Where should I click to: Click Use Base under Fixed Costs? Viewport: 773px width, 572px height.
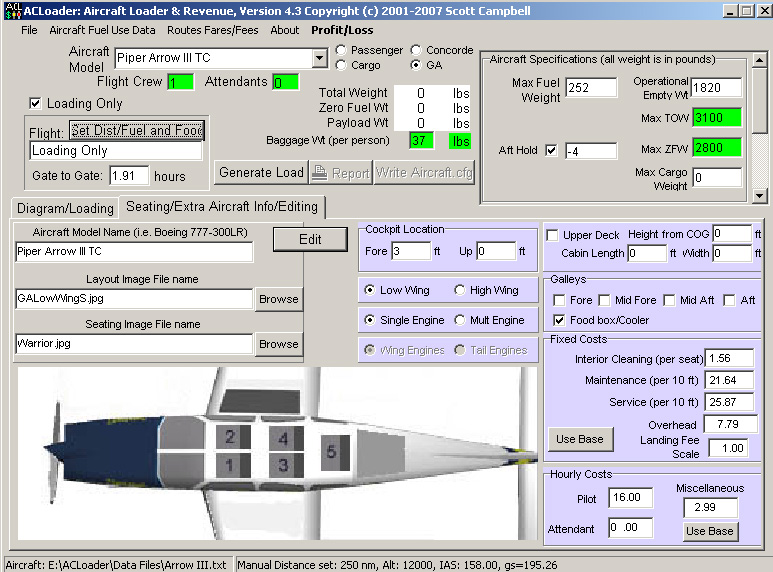580,439
